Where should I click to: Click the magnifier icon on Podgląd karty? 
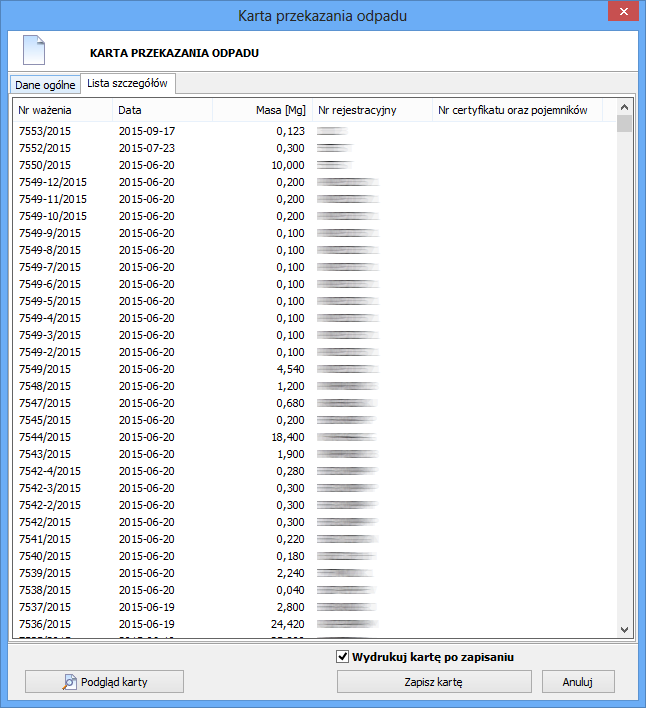[70, 682]
